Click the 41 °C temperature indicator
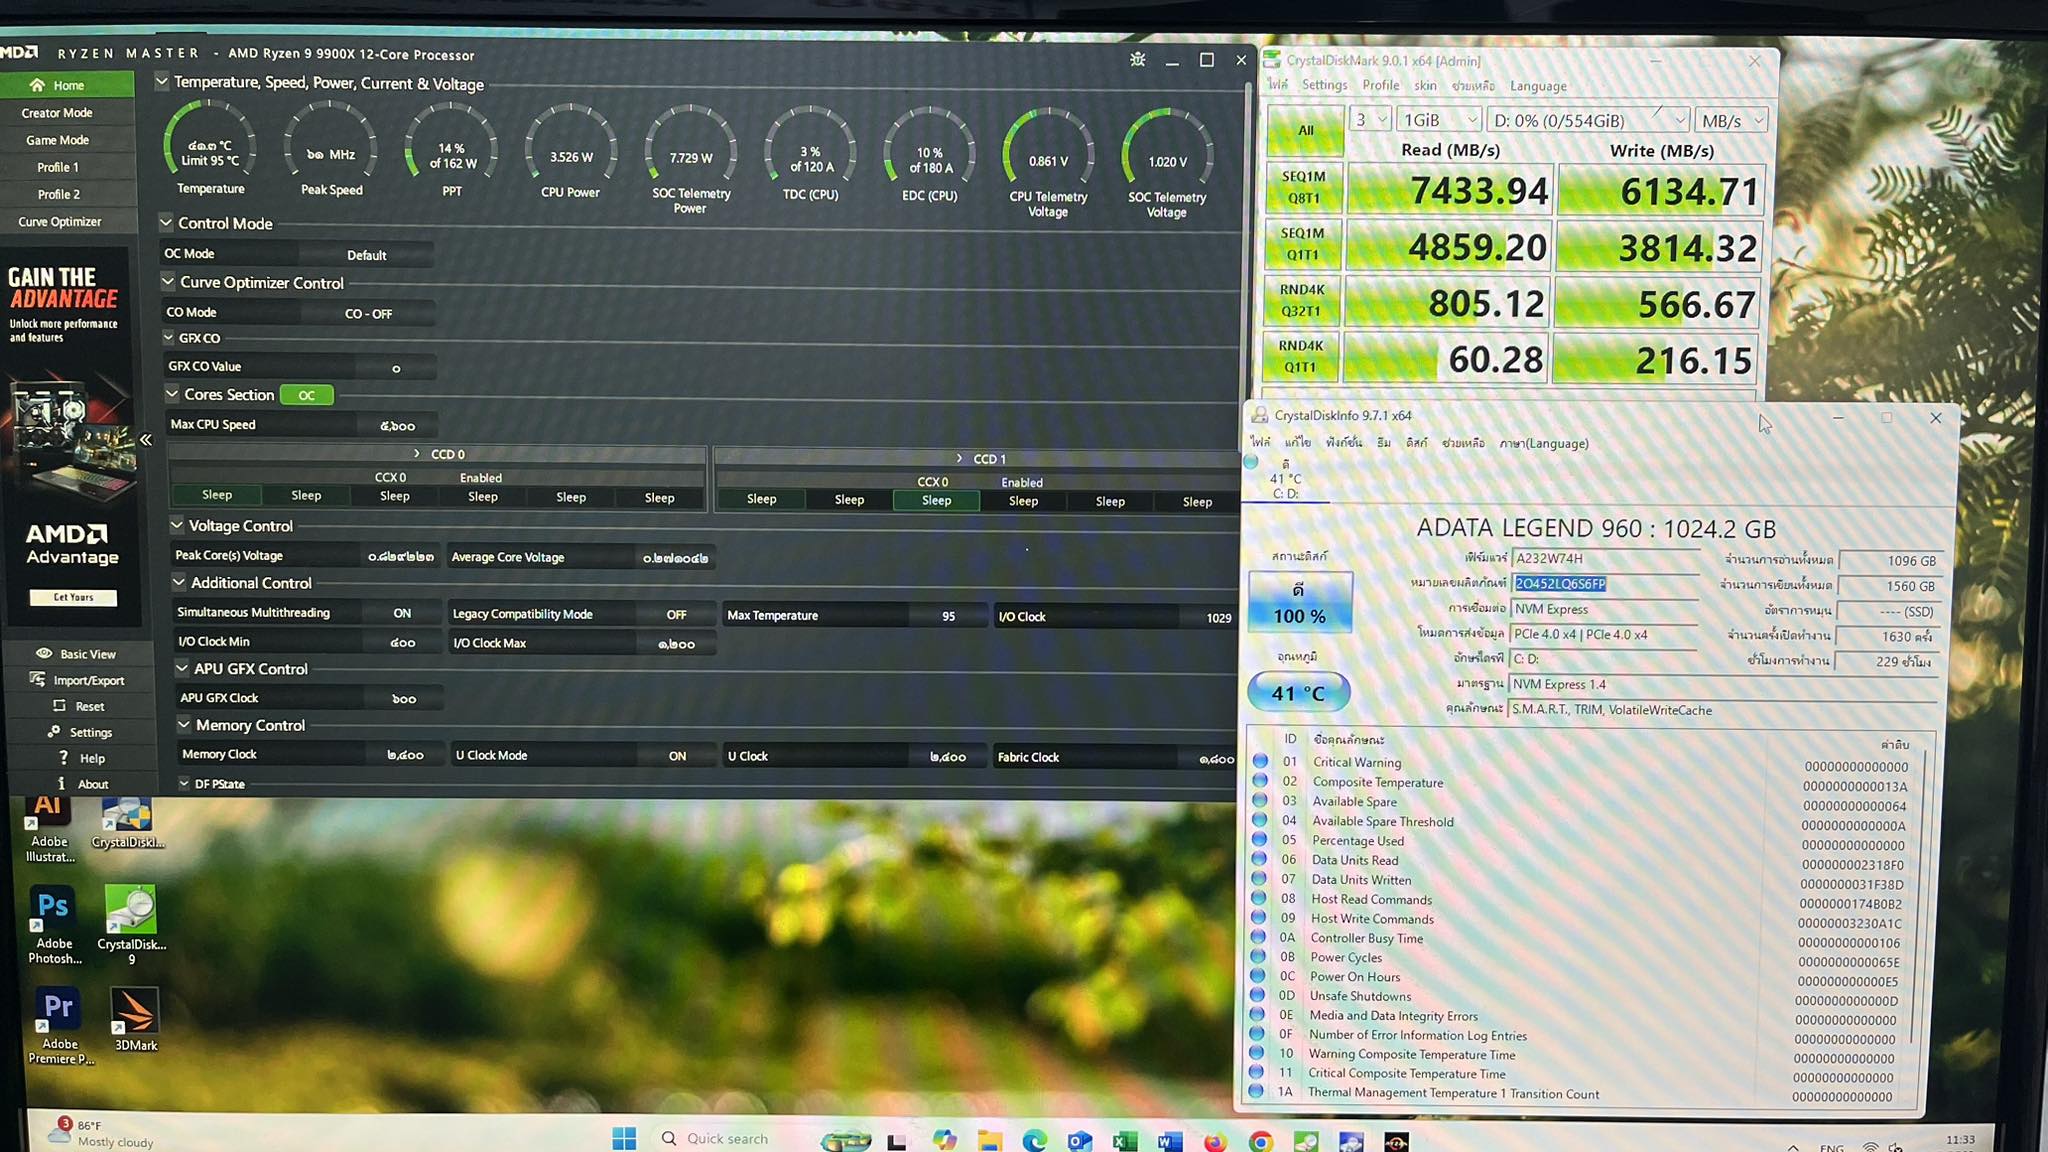The width and height of the screenshot is (2048, 1152). click(x=1298, y=693)
